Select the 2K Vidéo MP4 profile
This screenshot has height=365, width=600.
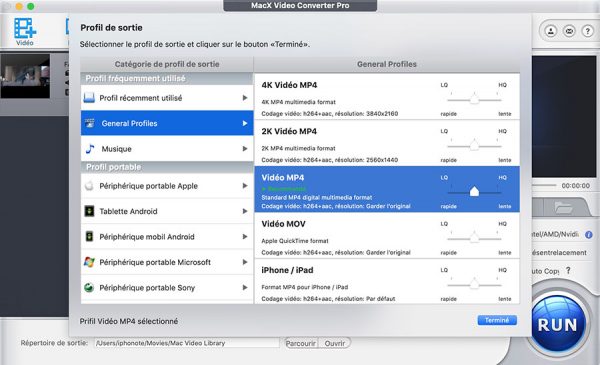(387, 143)
